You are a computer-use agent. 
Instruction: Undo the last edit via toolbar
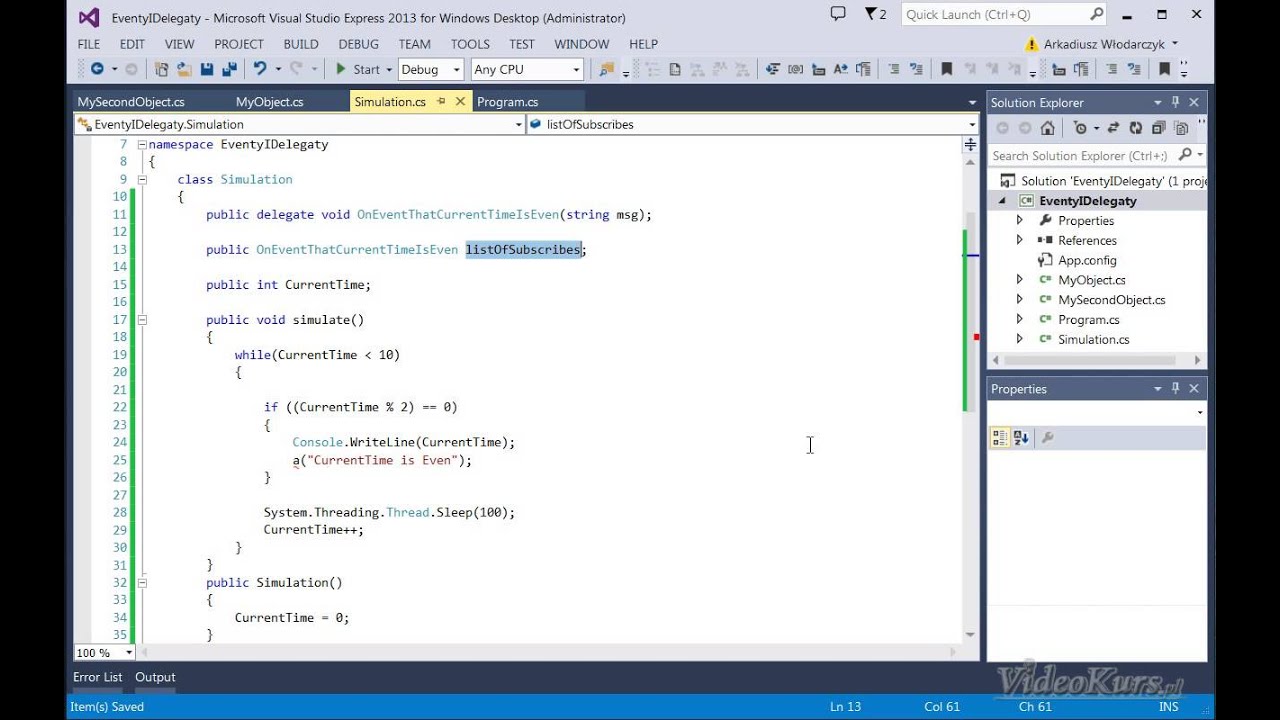pyautogui.click(x=260, y=69)
